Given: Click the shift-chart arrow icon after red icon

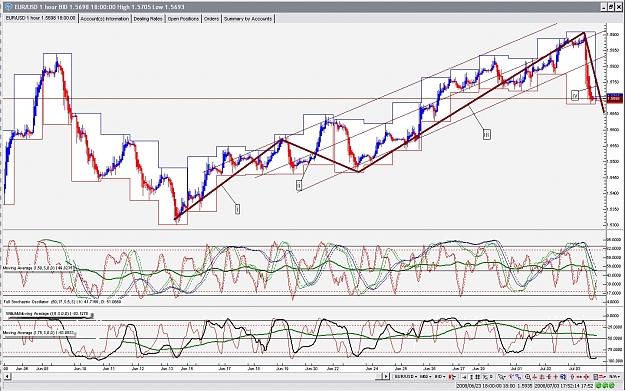Looking at the screenshot, I should point(464,377).
